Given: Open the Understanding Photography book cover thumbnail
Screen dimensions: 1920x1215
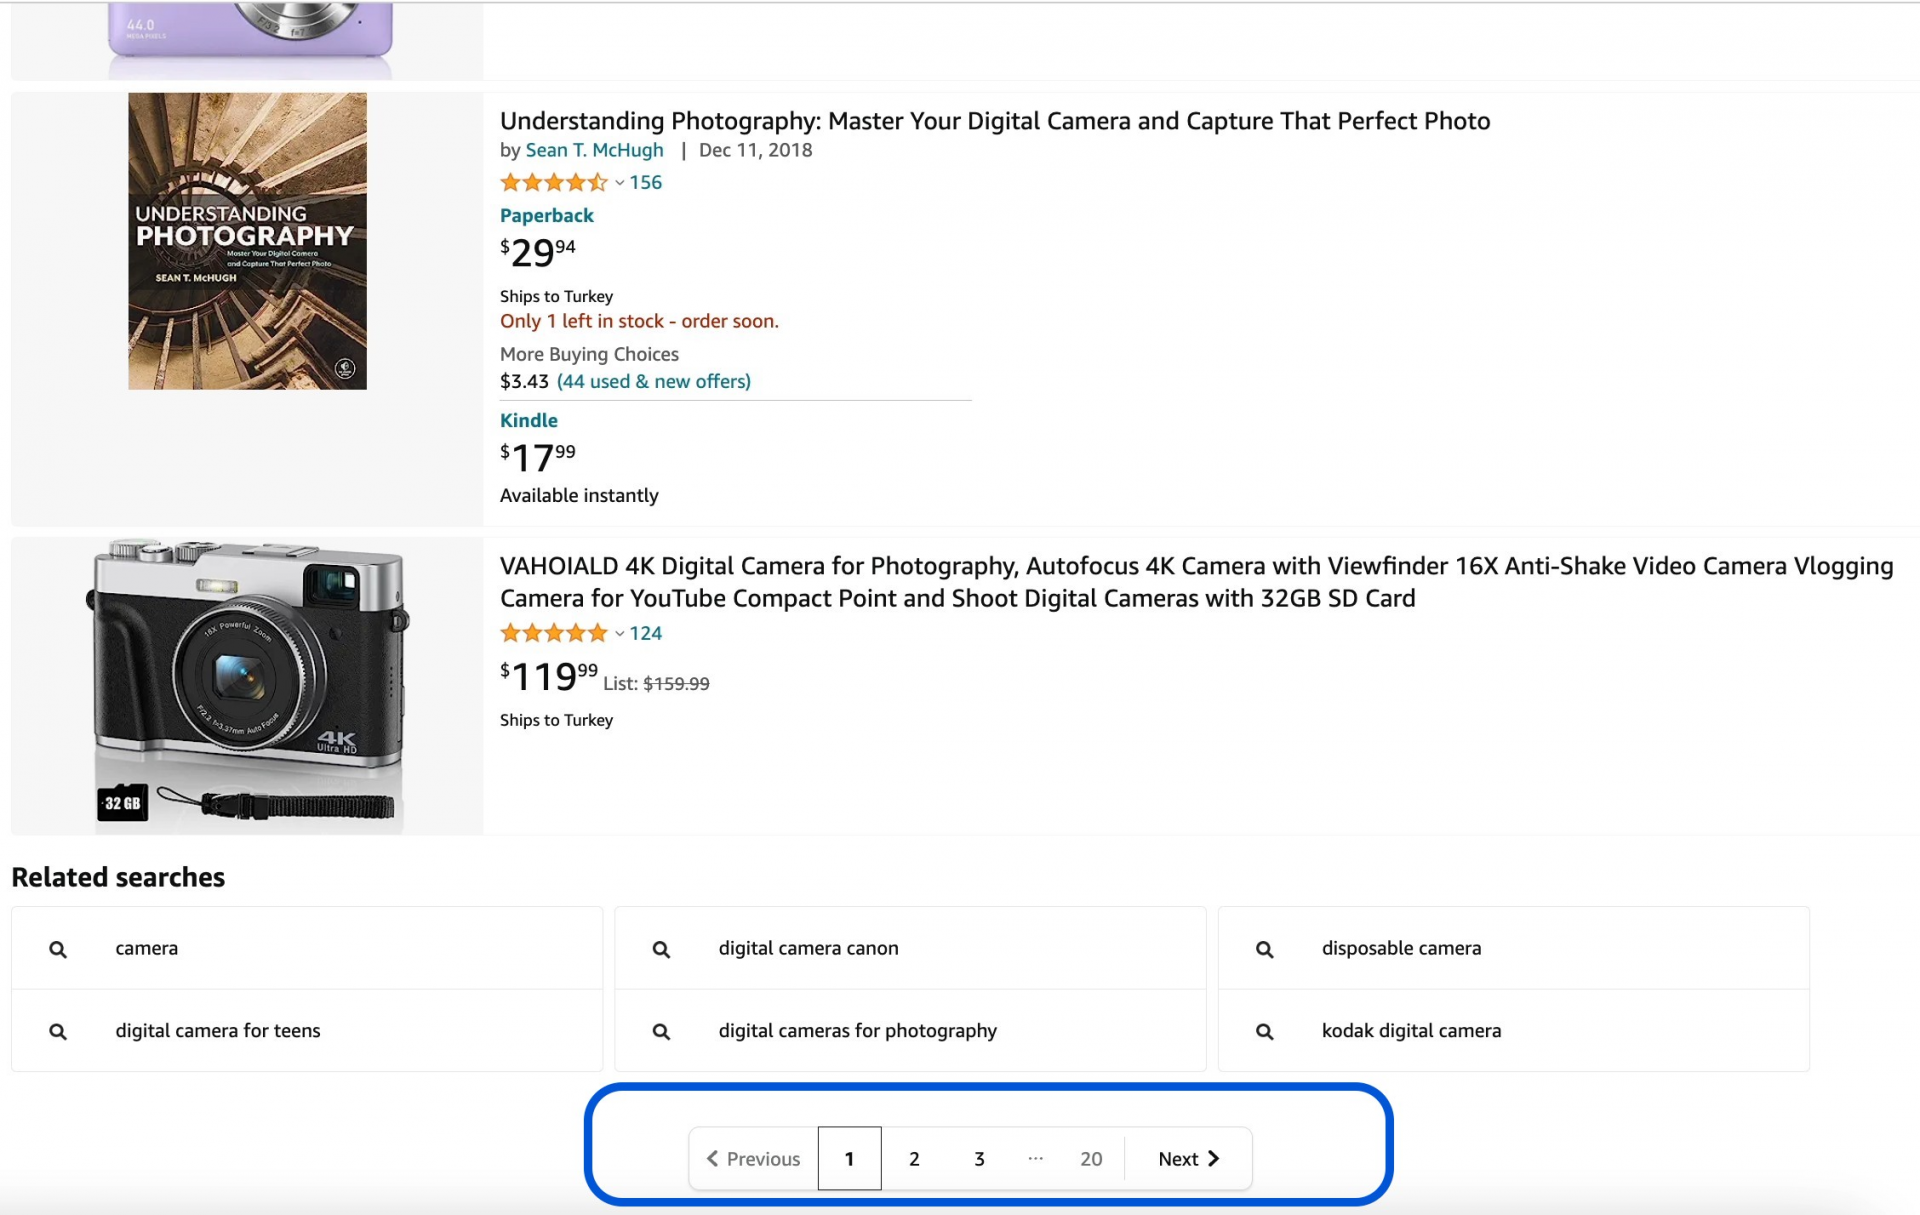Looking at the screenshot, I should (246, 240).
